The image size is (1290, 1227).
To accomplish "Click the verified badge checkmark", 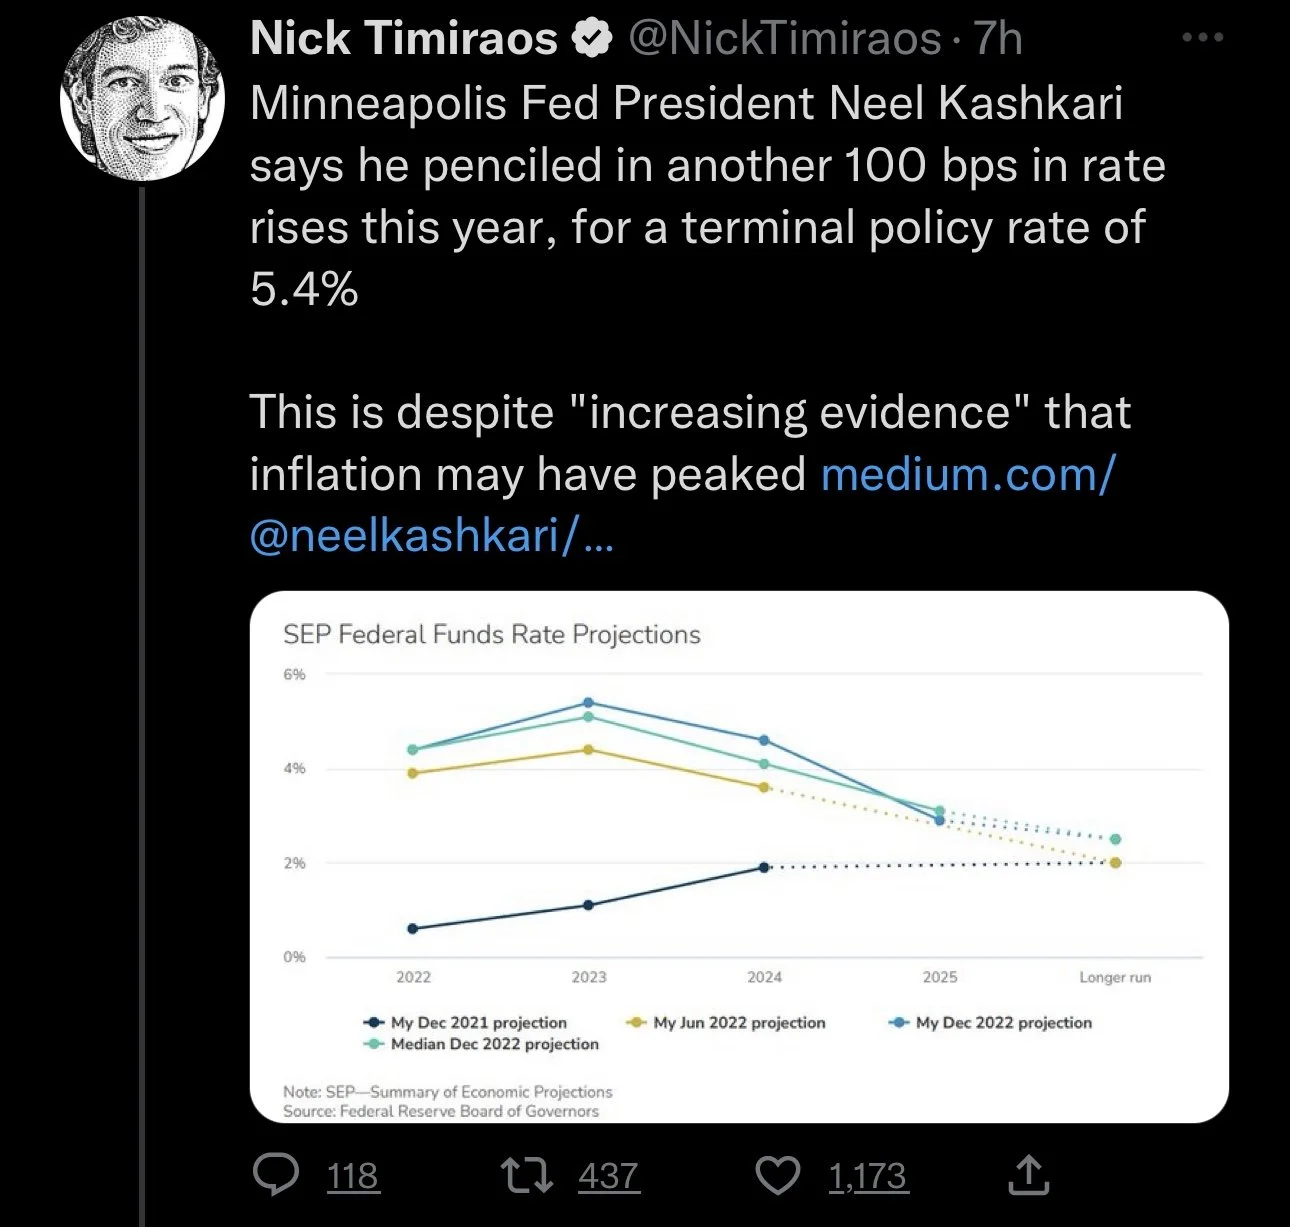I will point(592,39).
